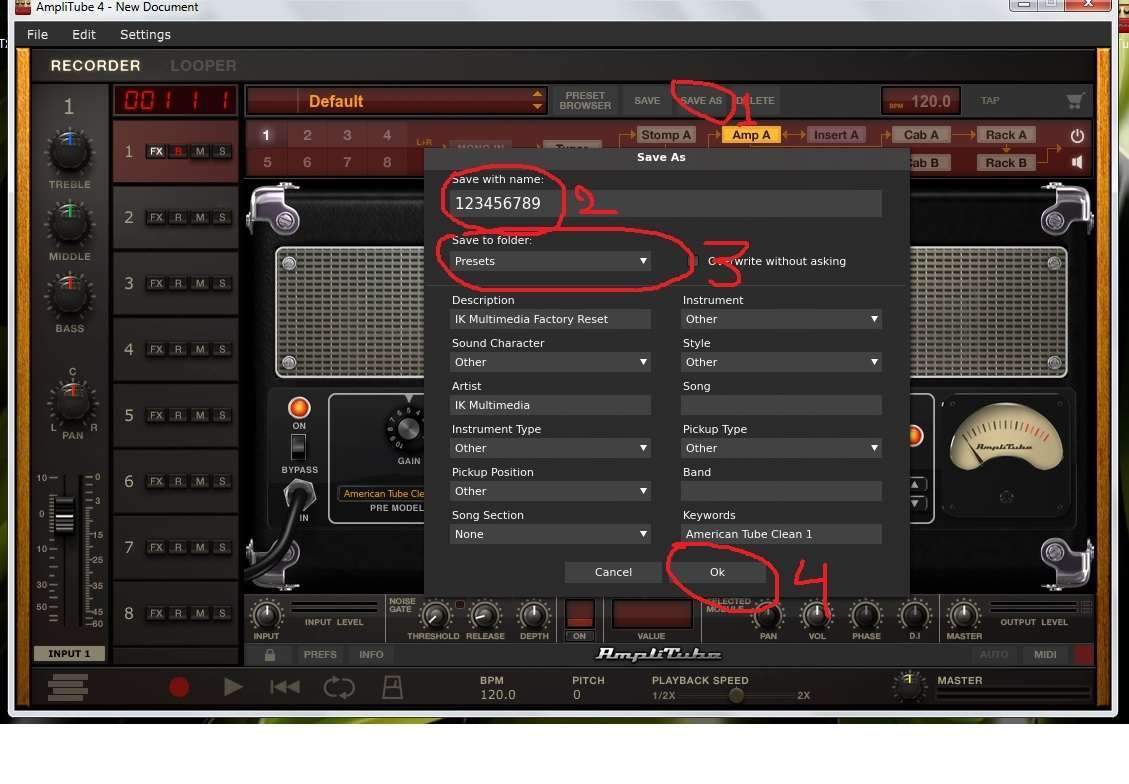Click the PLAYBACK SPEED slider handle
Screen dimensions: 1129x784
[736, 695]
